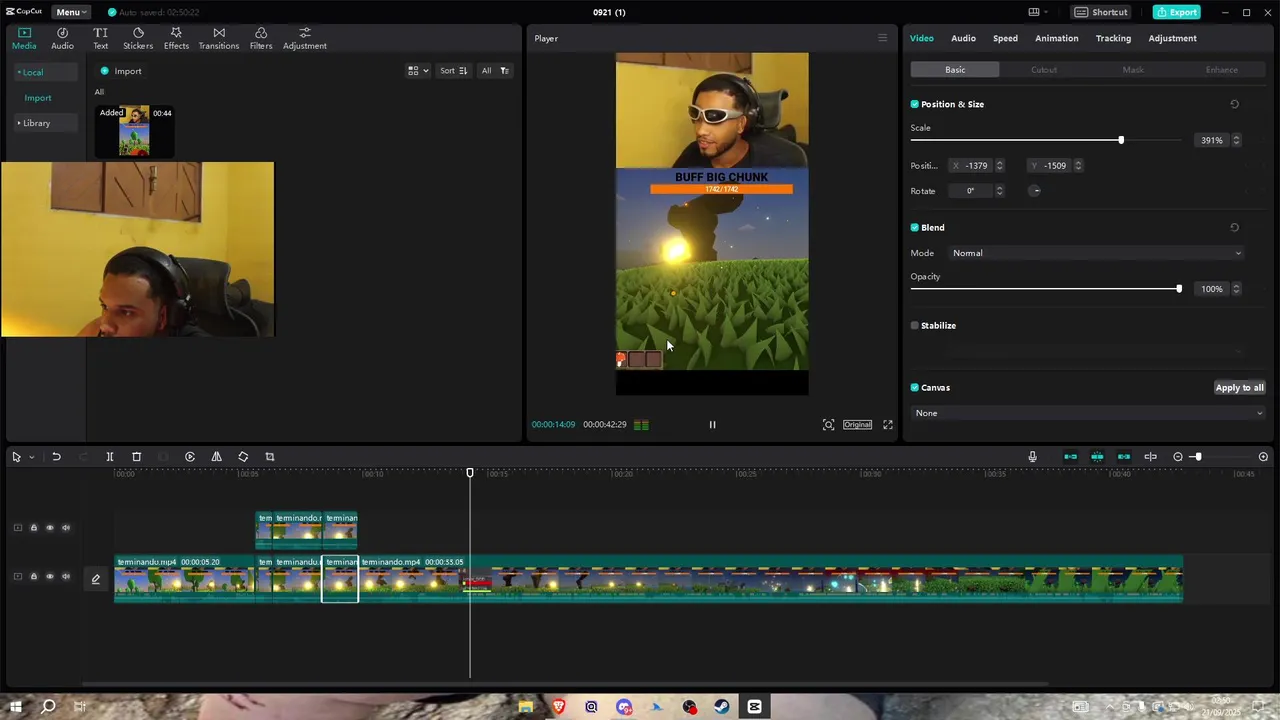Open the Canvas None dropdown
Screen dimensions: 1280x720
(x=1088, y=413)
